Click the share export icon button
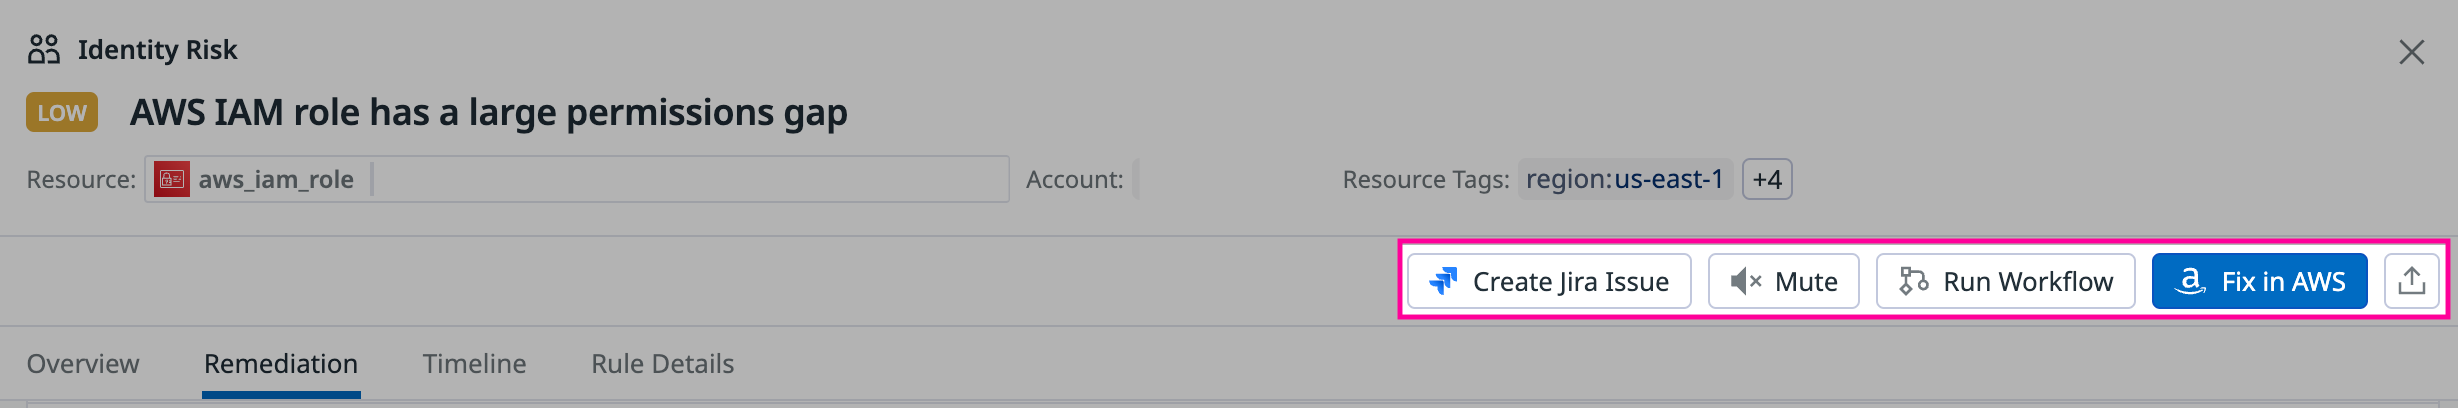Image resolution: width=2458 pixels, height=408 pixels. (2411, 282)
